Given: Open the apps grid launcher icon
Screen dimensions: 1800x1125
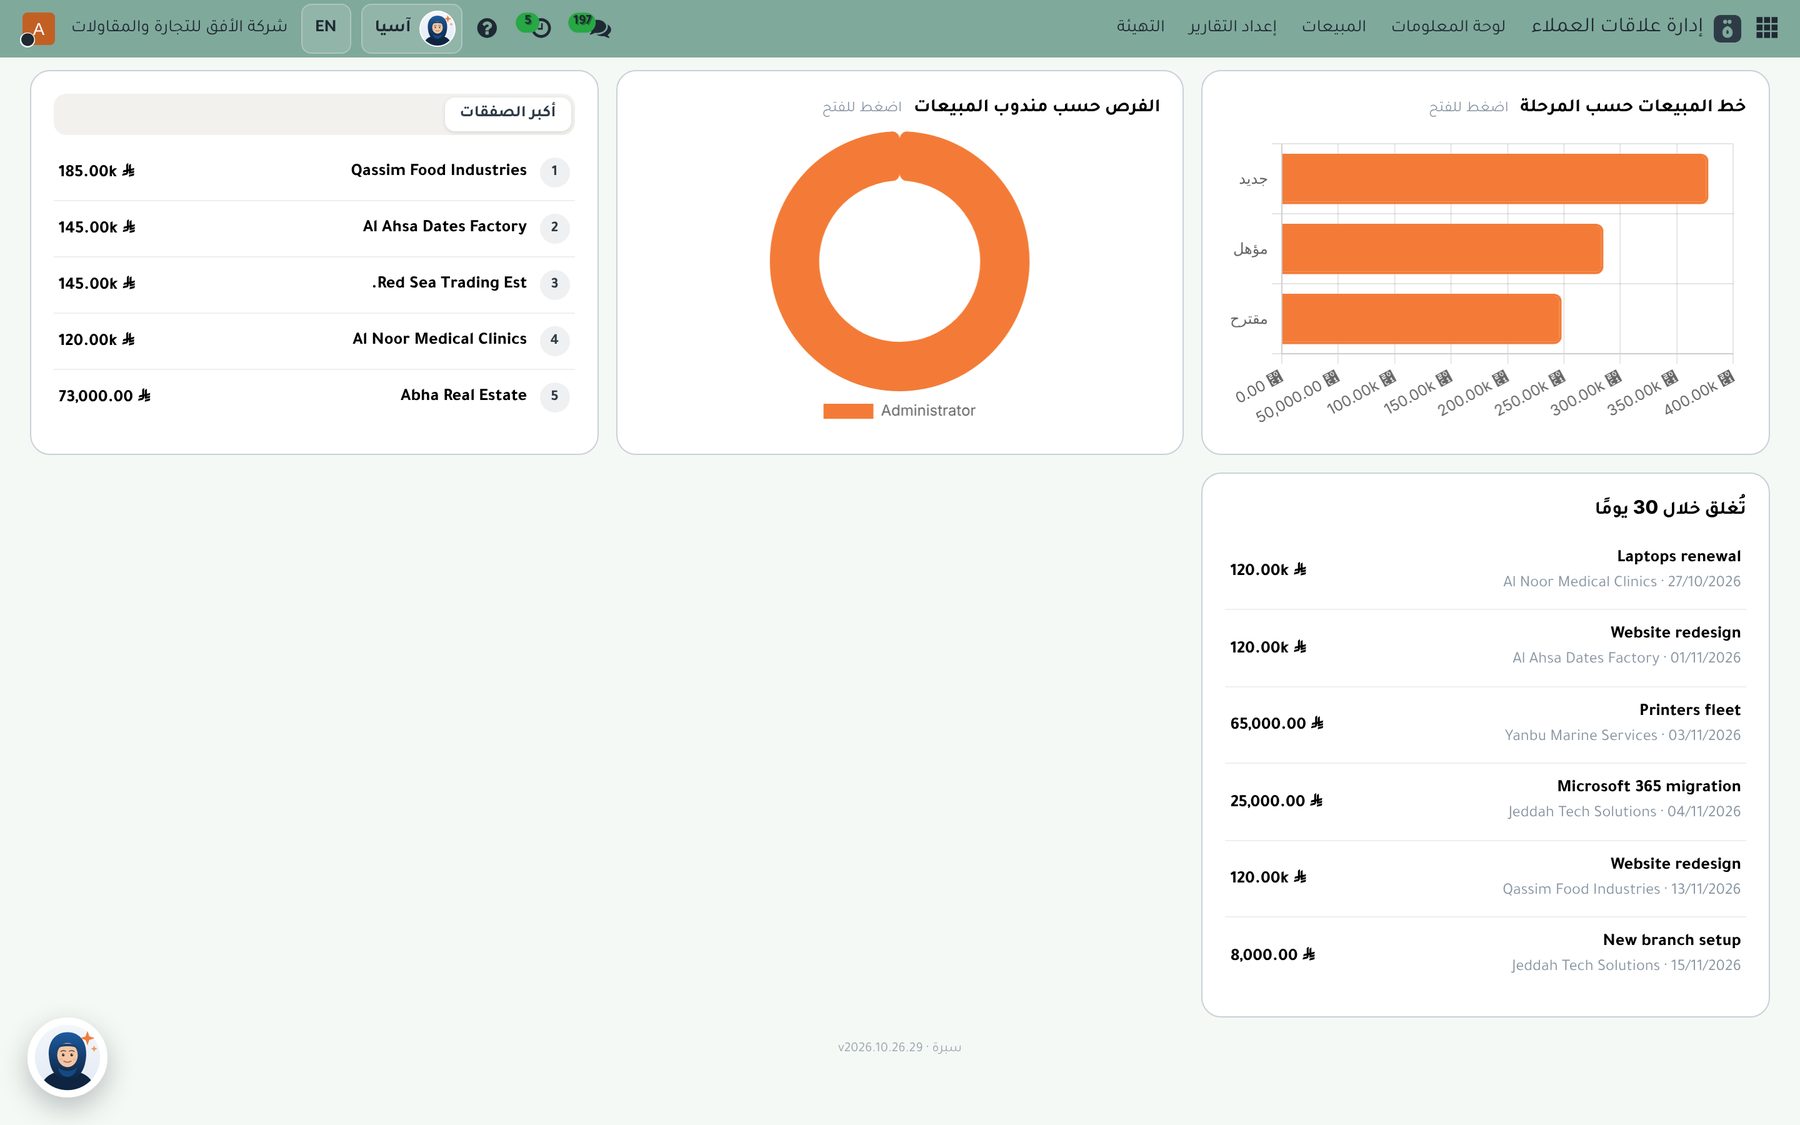Looking at the screenshot, I should click(1767, 27).
